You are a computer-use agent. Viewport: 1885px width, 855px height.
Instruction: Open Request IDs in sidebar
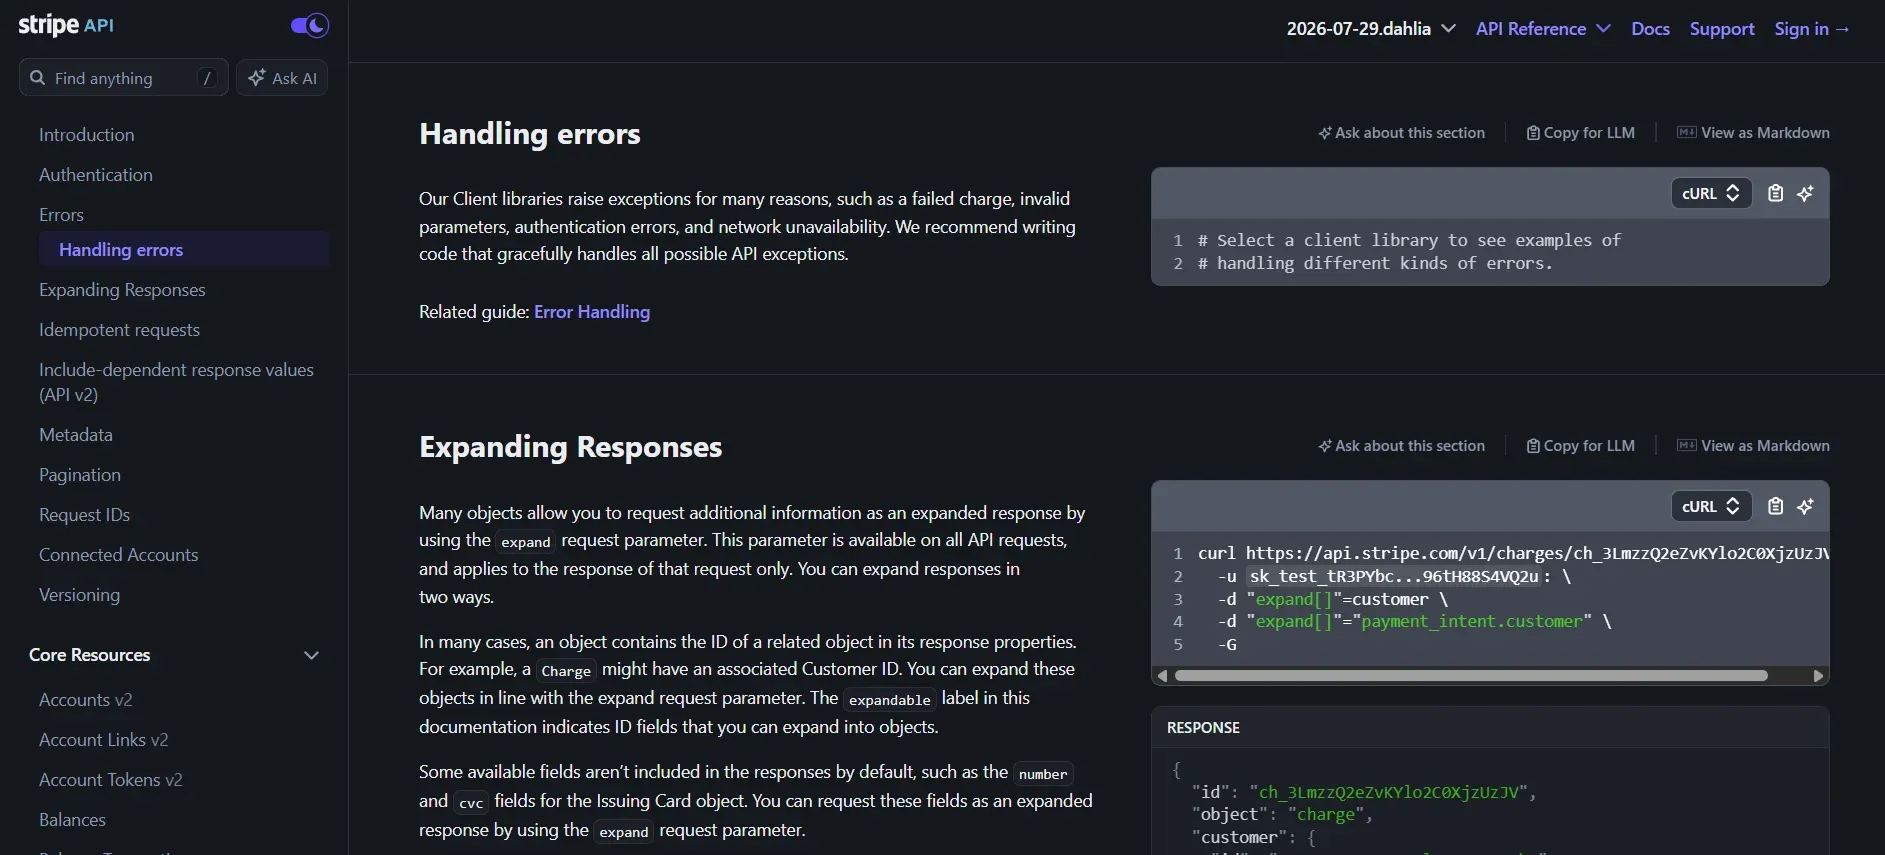click(84, 515)
